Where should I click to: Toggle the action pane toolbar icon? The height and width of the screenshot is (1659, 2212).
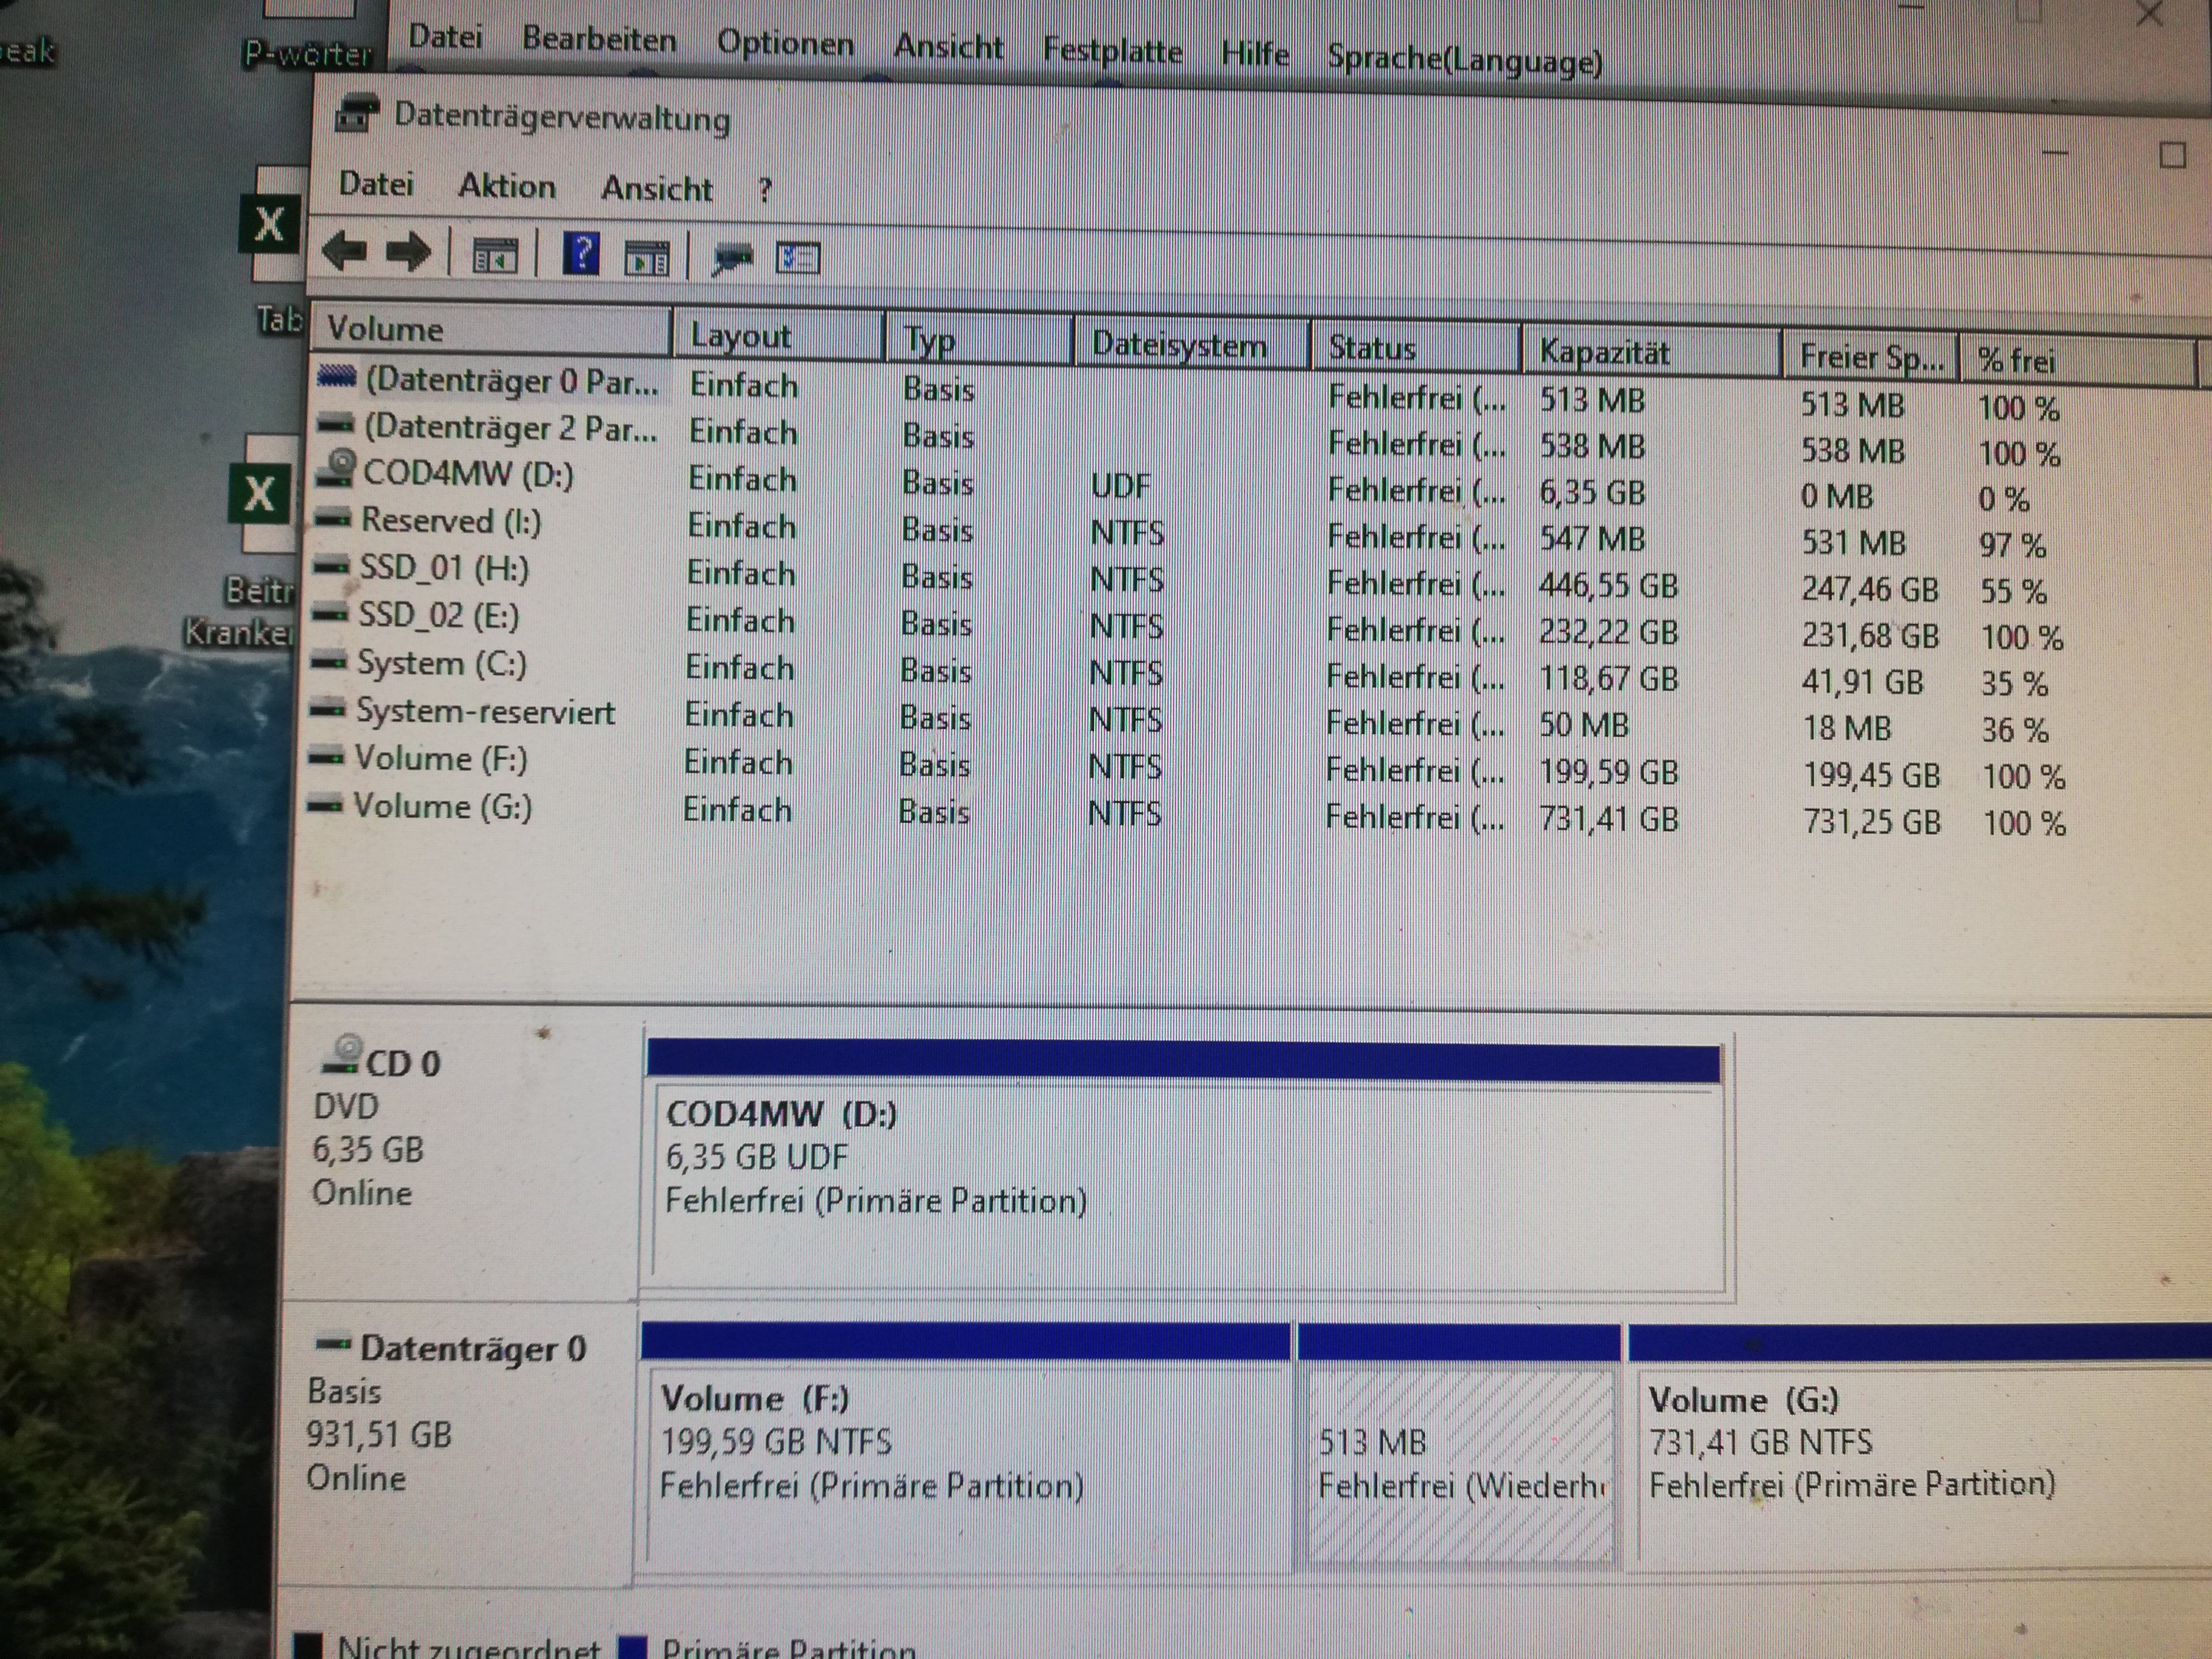coord(647,259)
